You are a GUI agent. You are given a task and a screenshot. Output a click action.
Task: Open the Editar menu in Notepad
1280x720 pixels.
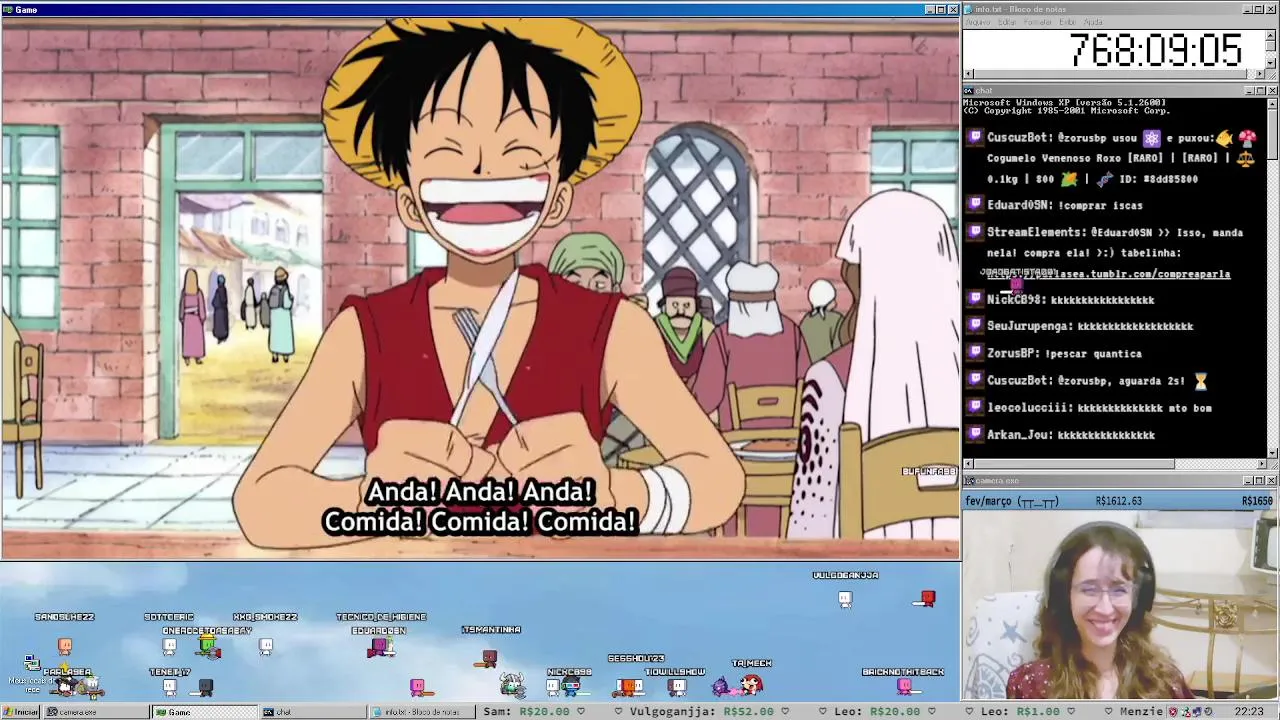point(1007,22)
